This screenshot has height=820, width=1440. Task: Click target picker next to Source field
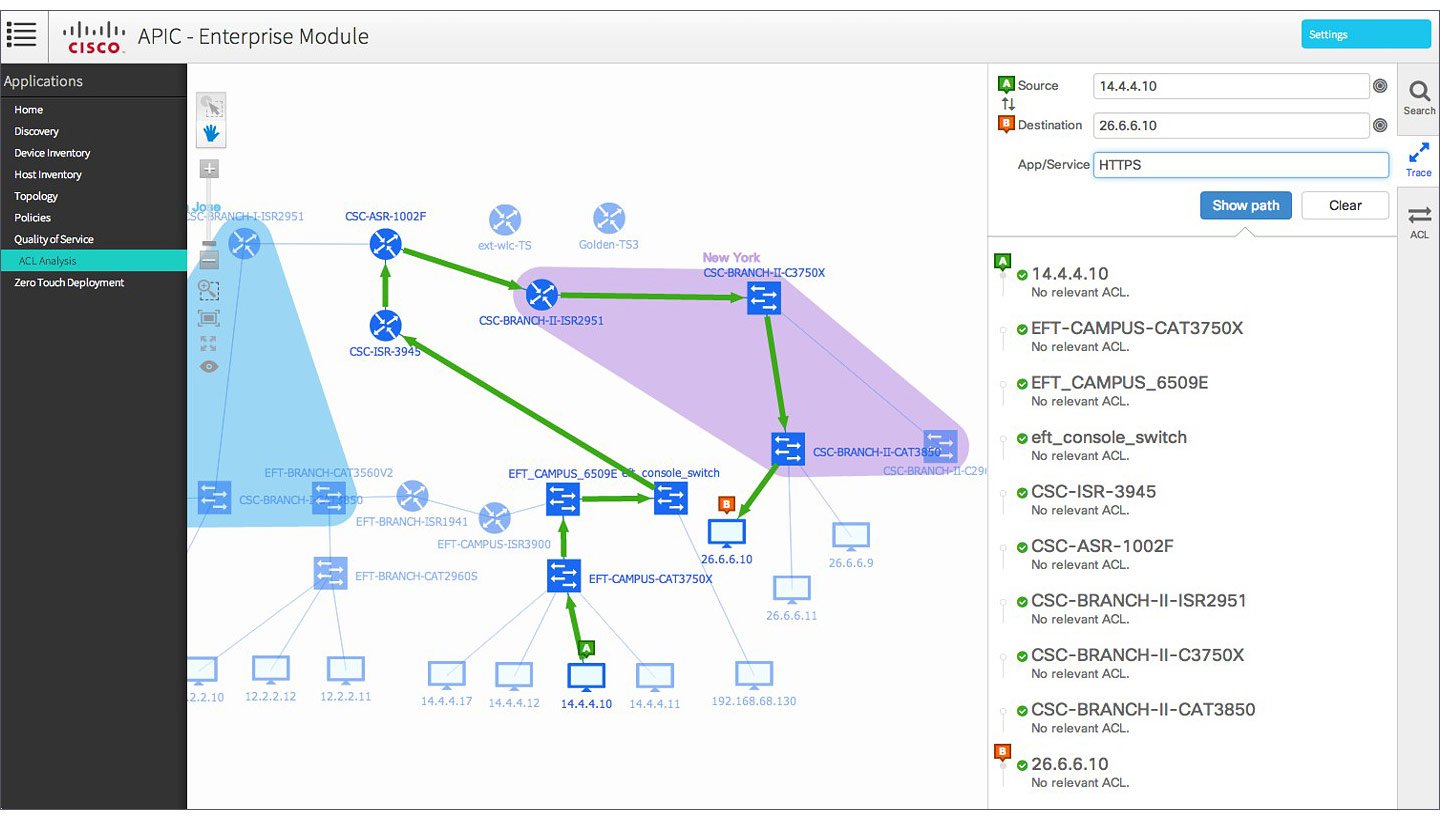(1380, 86)
